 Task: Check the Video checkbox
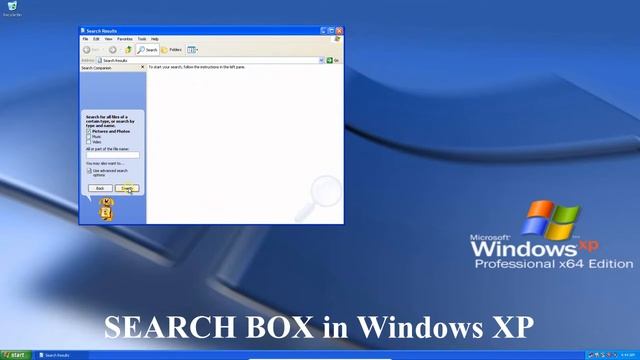[x=89, y=142]
